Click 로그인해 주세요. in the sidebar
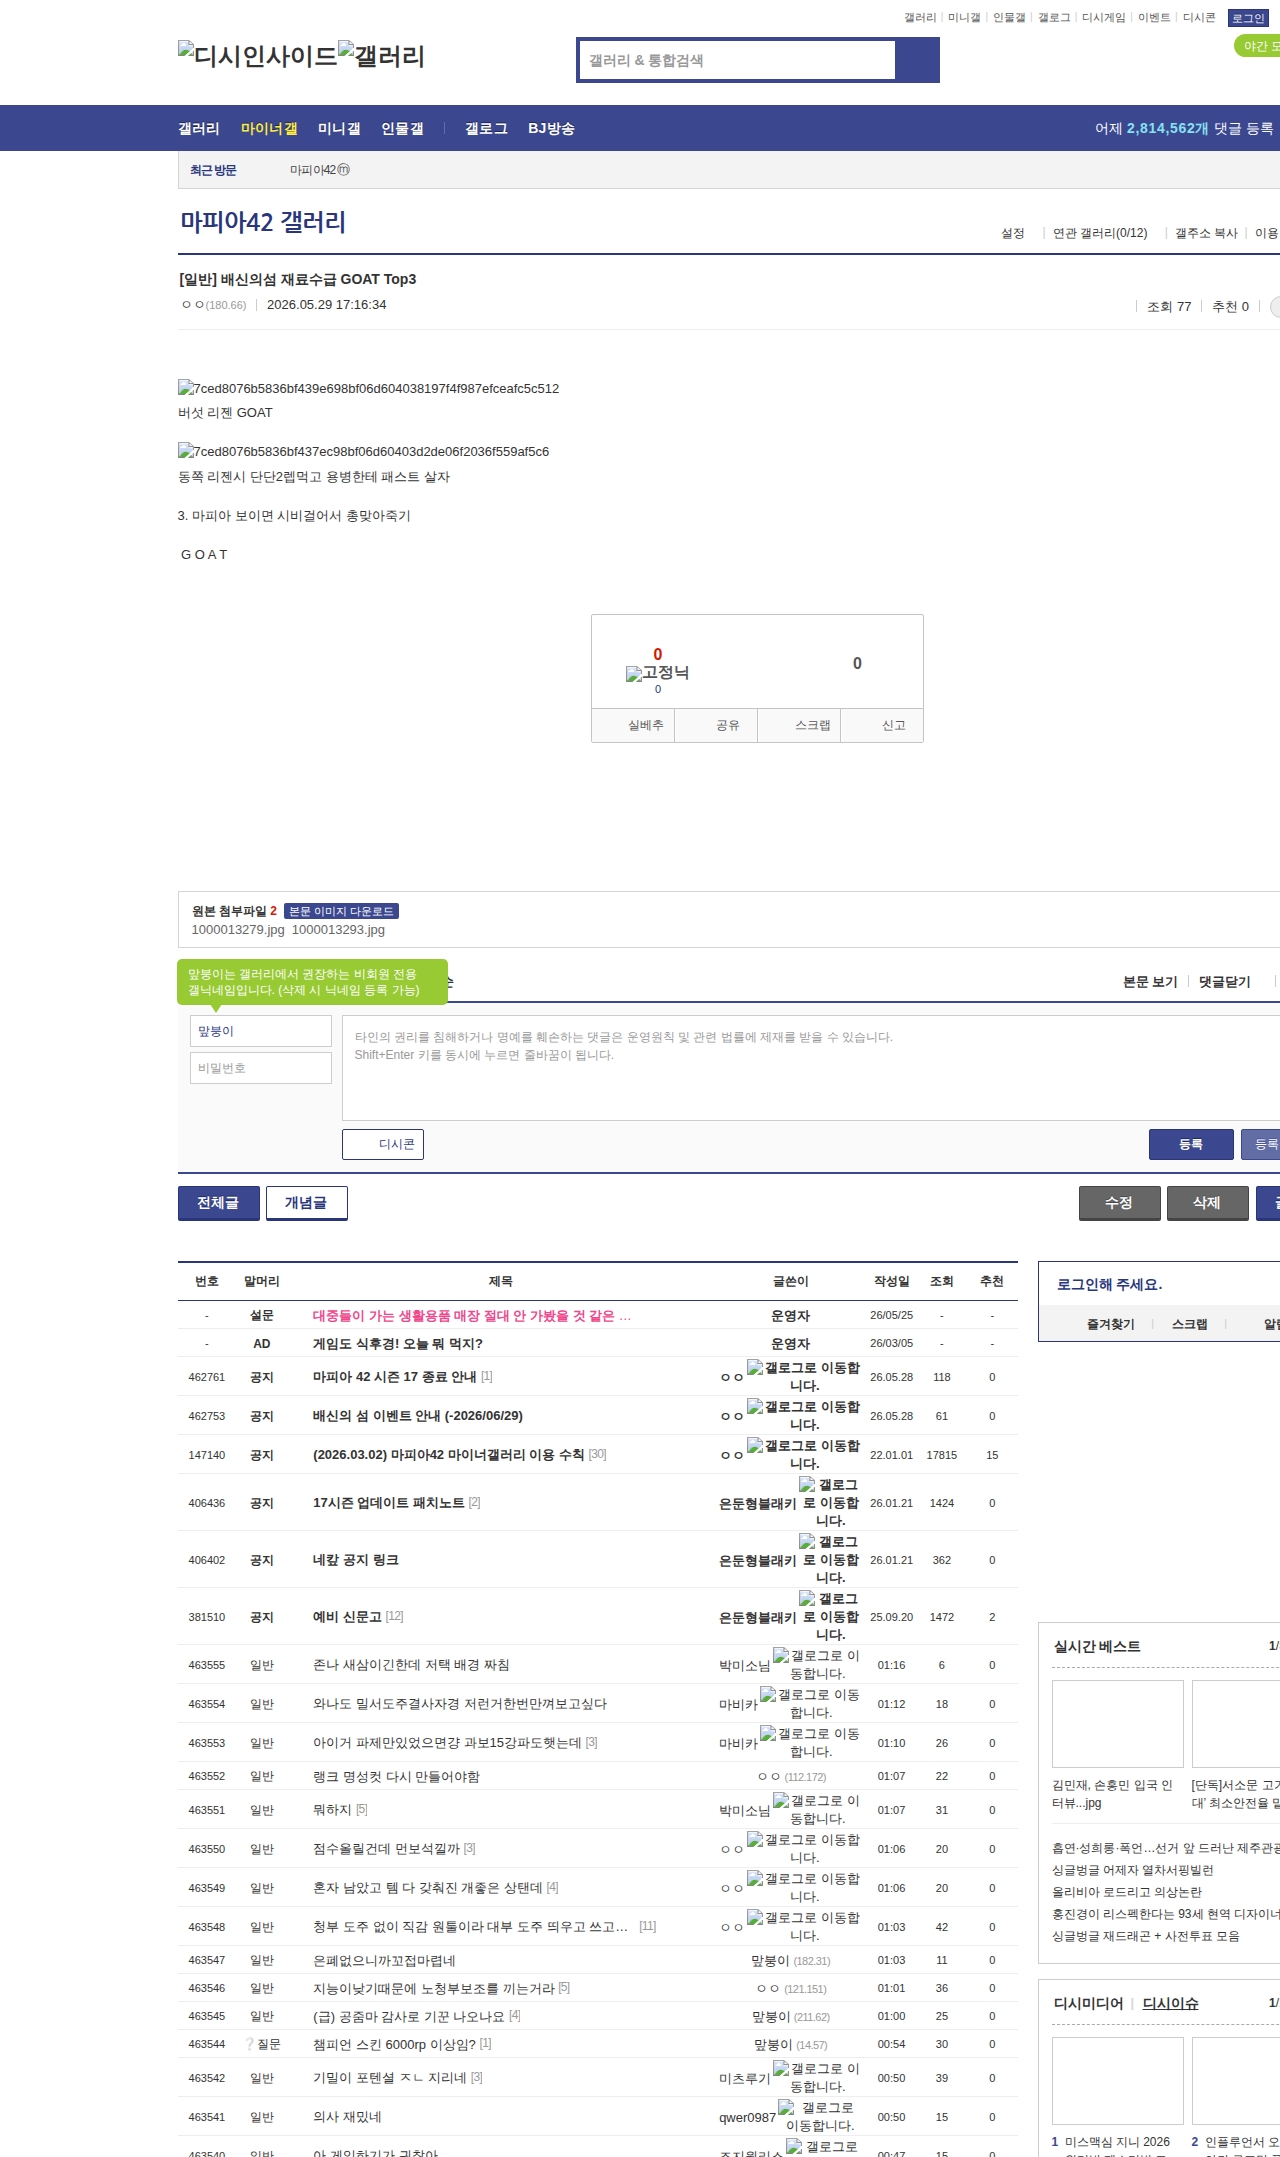The height and width of the screenshot is (2157, 1280). pyautogui.click(x=1109, y=1285)
